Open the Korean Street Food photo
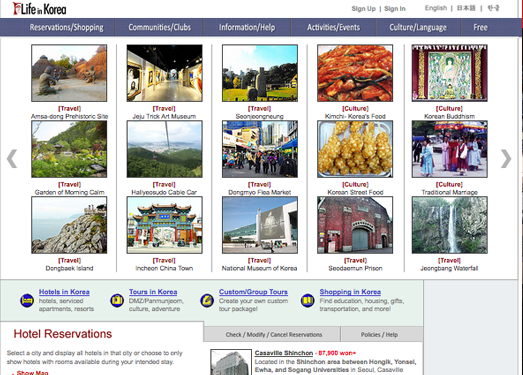The width and height of the screenshot is (523, 375). 355,149
